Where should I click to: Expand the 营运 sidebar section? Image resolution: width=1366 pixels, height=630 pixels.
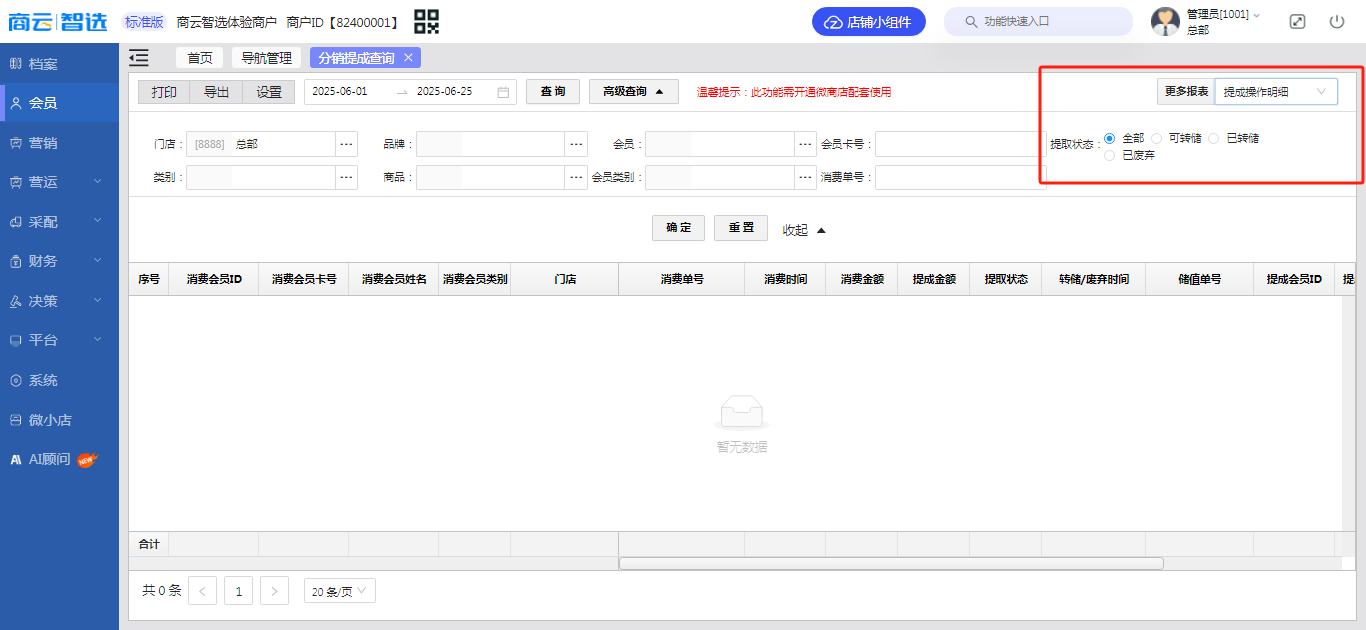59,182
